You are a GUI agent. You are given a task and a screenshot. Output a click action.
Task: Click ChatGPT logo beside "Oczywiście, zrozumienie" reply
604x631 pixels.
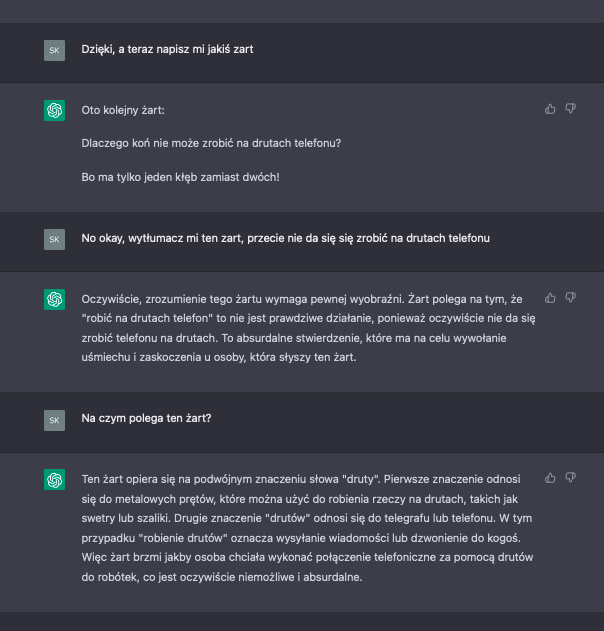click(55, 299)
